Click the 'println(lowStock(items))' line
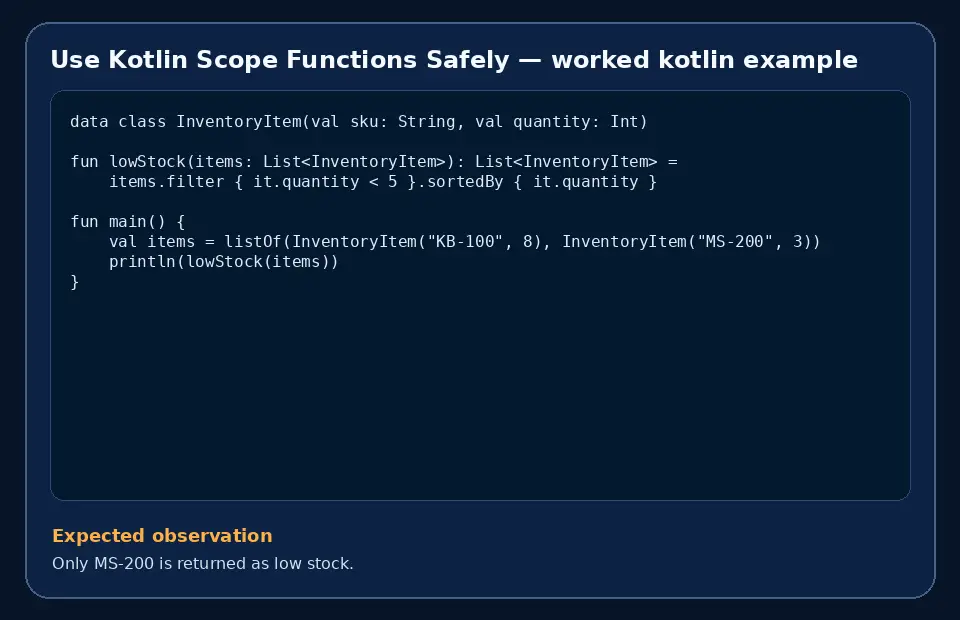The image size is (960, 620). coord(223,262)
